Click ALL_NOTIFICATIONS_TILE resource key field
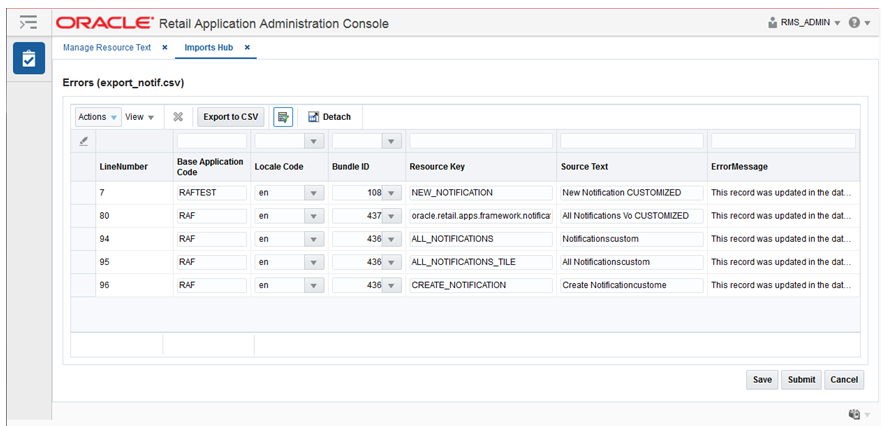 coord(481,262)
